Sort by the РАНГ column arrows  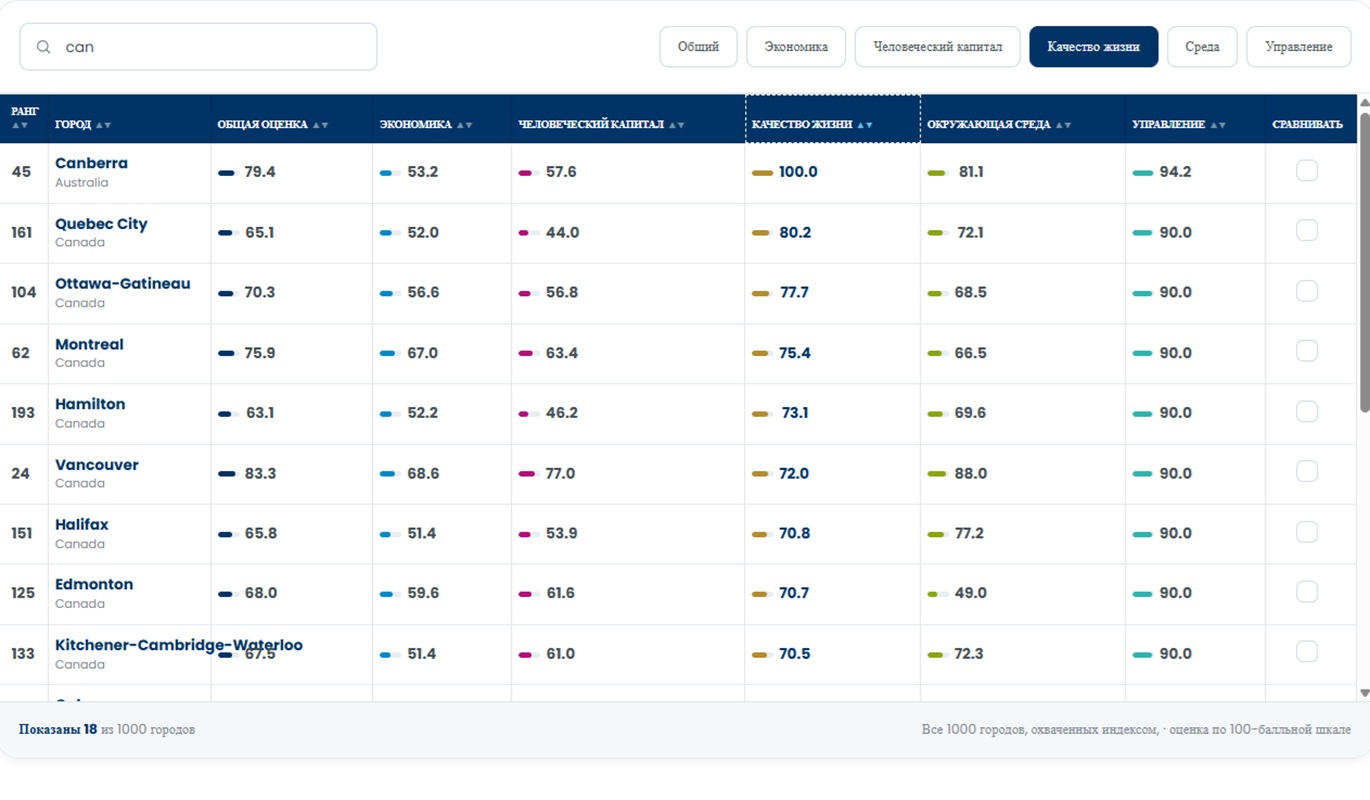[x=20, y=125]
